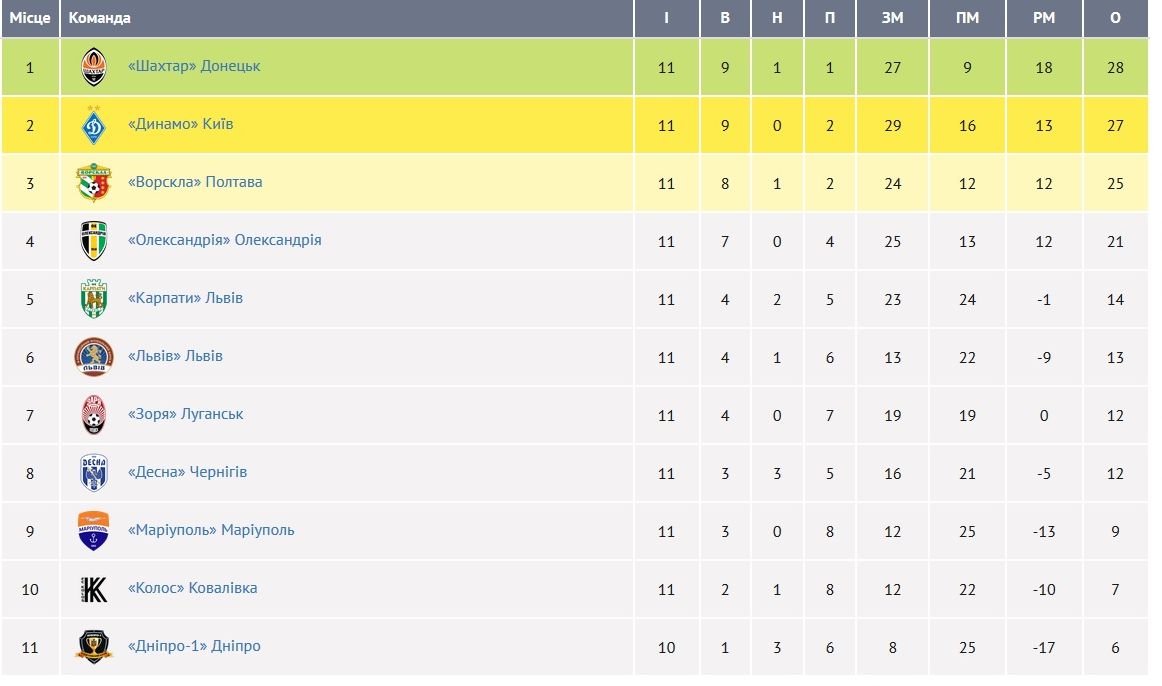
Task: Click the Karpaty Lviv team crest
Action: (94, 299)
